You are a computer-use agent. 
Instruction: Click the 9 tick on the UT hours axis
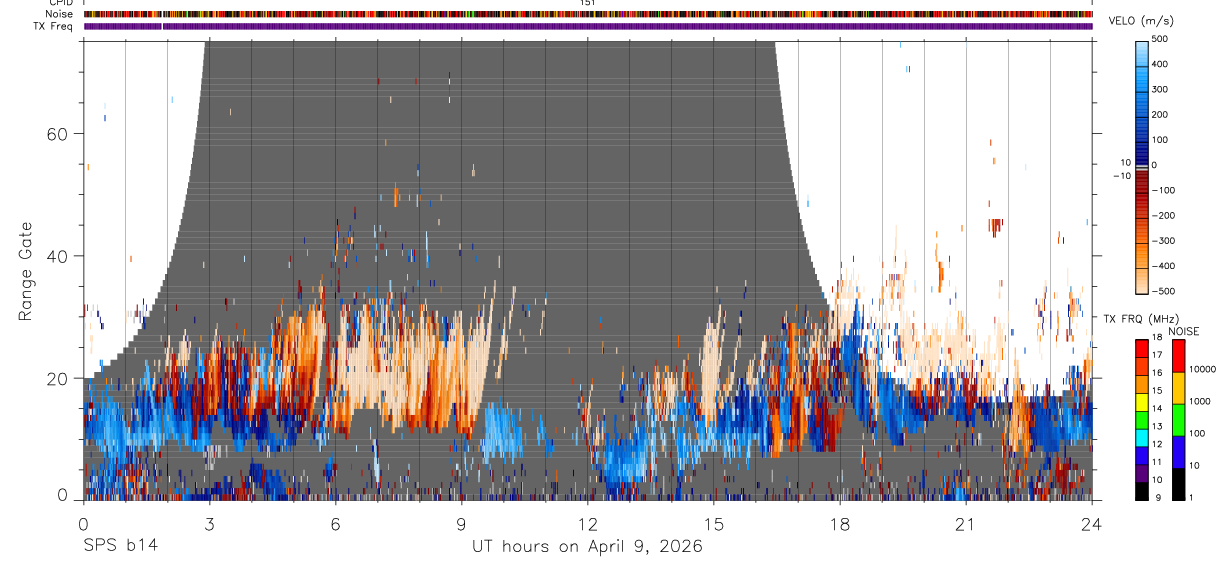[x=461, y=523]
